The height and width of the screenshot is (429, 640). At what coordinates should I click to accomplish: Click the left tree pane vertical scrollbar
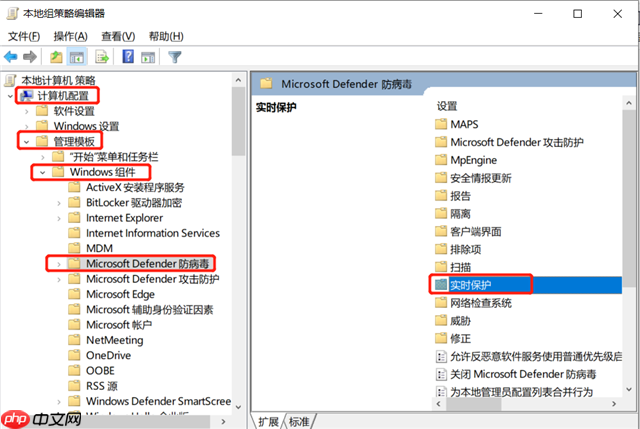point(239,250)
